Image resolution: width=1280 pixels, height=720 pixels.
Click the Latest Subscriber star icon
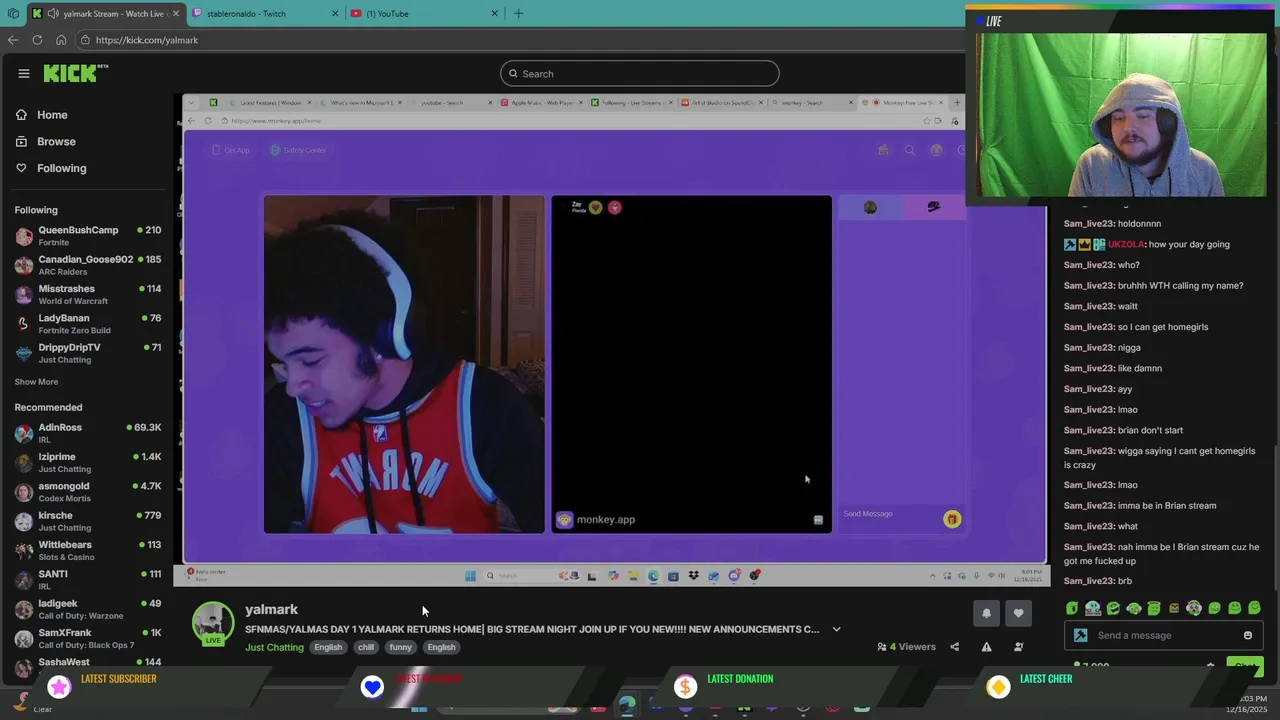(59, 686)
